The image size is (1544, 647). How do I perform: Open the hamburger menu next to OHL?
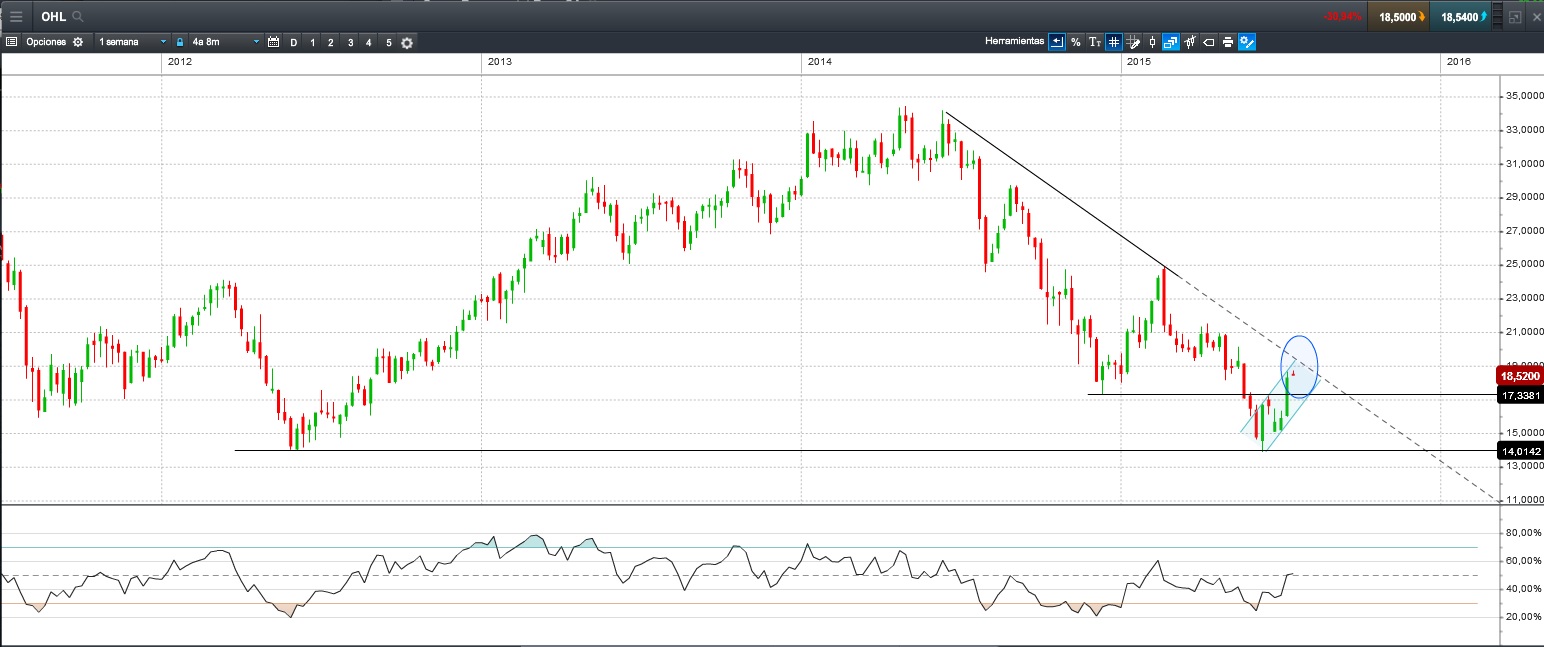point(16,17)
